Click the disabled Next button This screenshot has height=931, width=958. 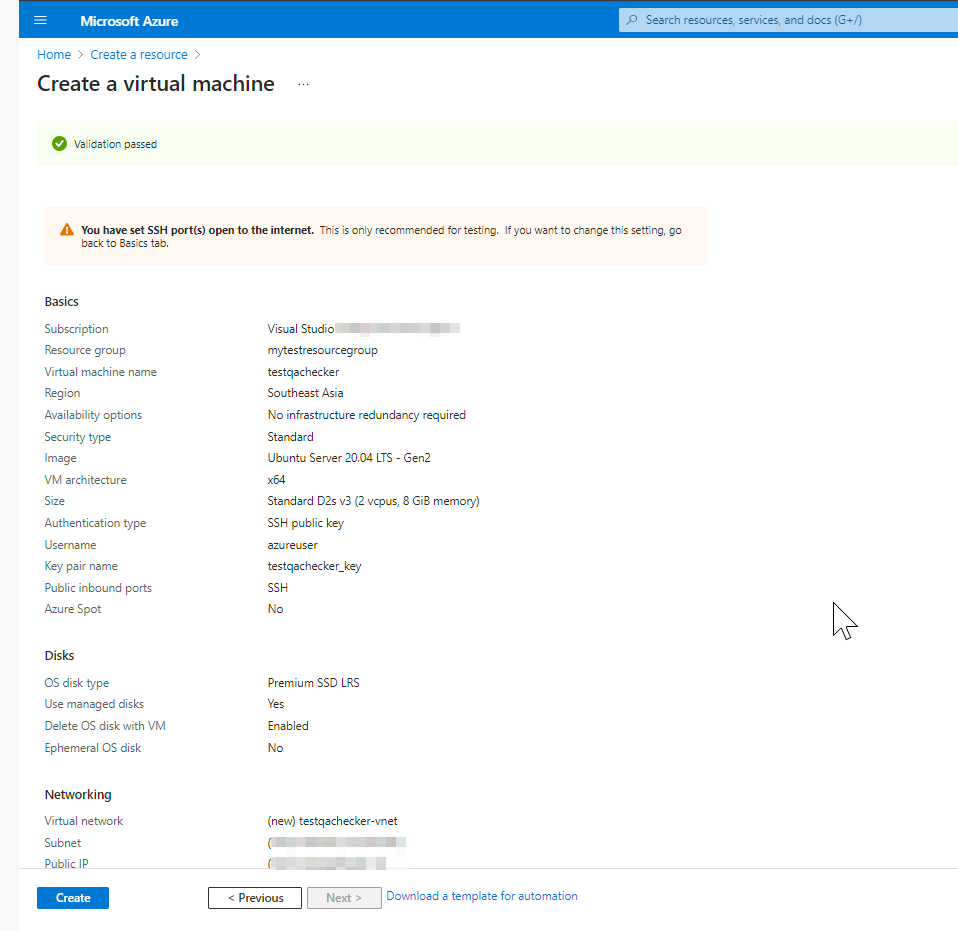pyautogui.click(x=344, y=897)
